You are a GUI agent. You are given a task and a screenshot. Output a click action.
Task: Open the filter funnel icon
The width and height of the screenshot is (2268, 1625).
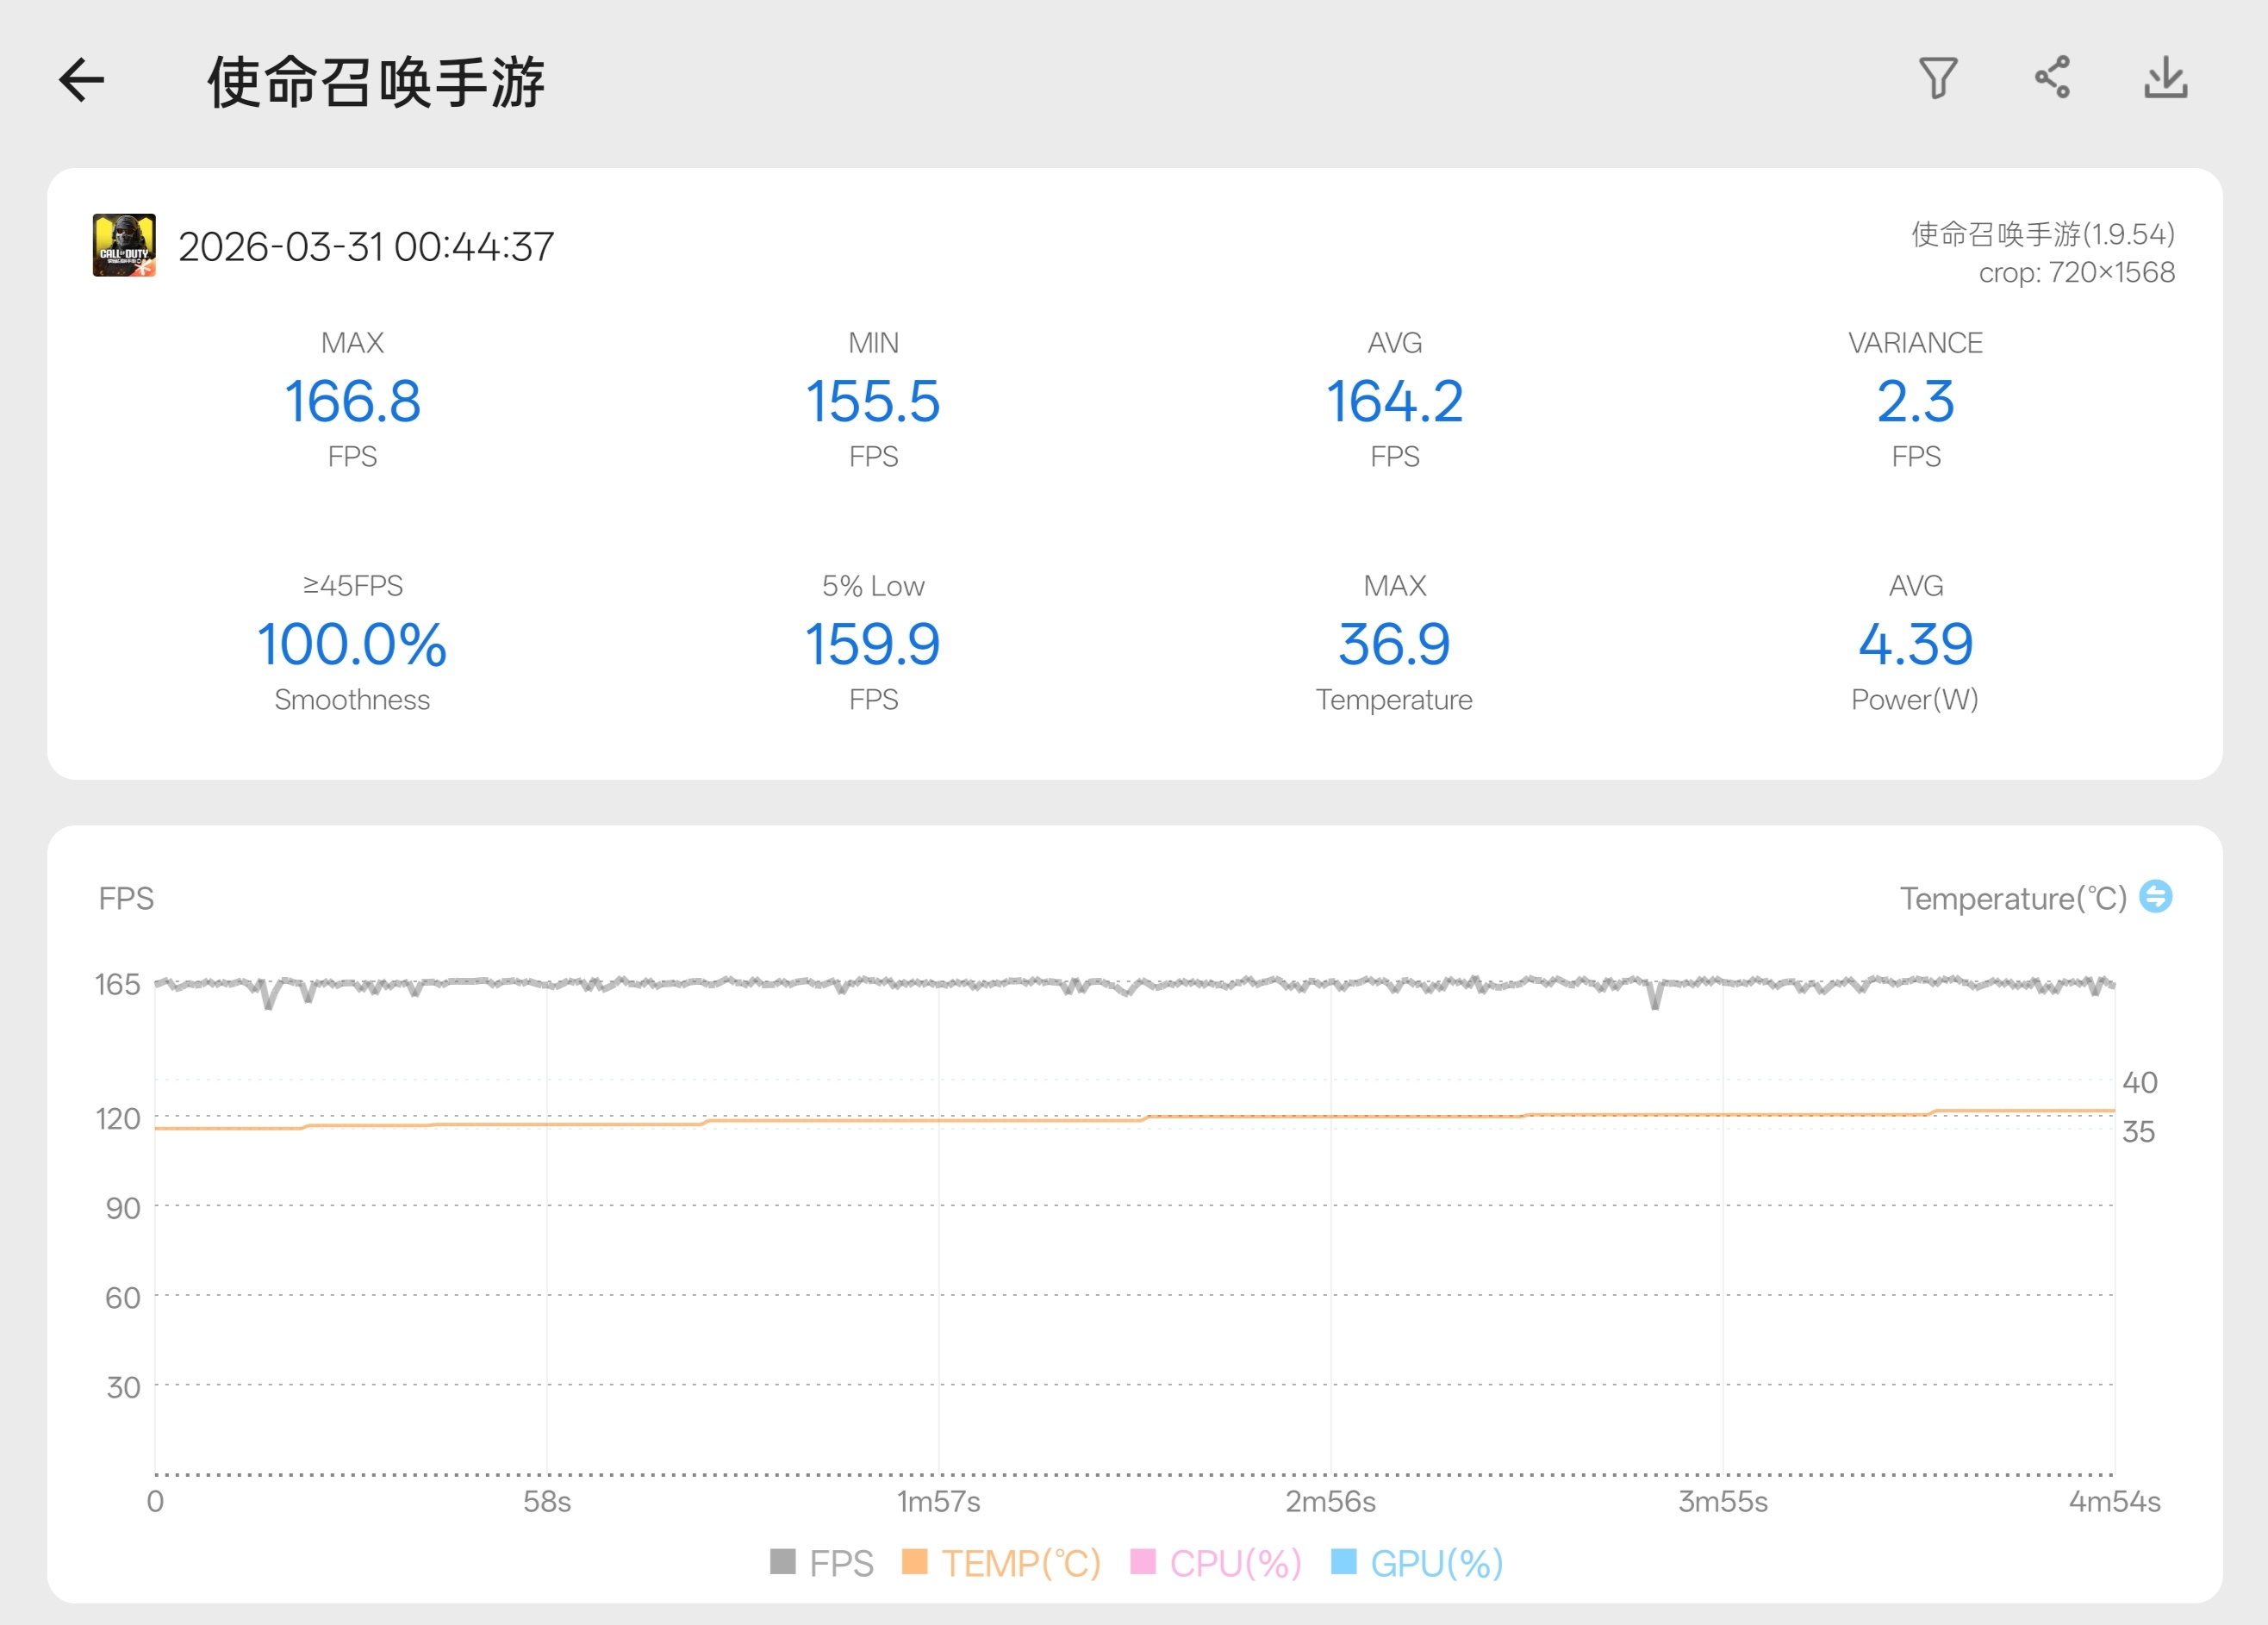point(1937,78)
